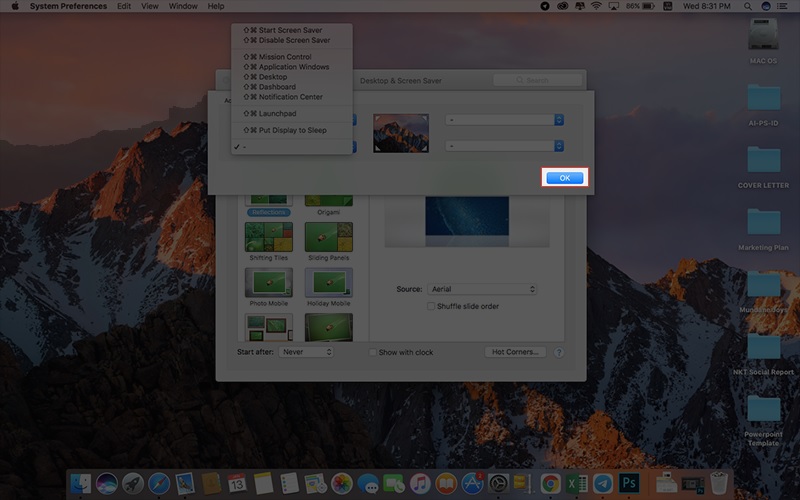Open Finder from the Dock
This screenshot has width=800, height=500.
point(81,484)
